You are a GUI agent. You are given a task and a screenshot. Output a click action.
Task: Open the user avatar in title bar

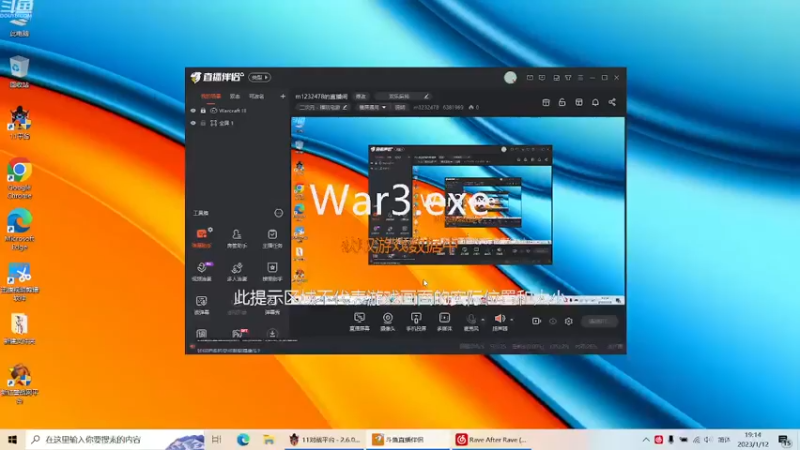[x=510, y=78]
